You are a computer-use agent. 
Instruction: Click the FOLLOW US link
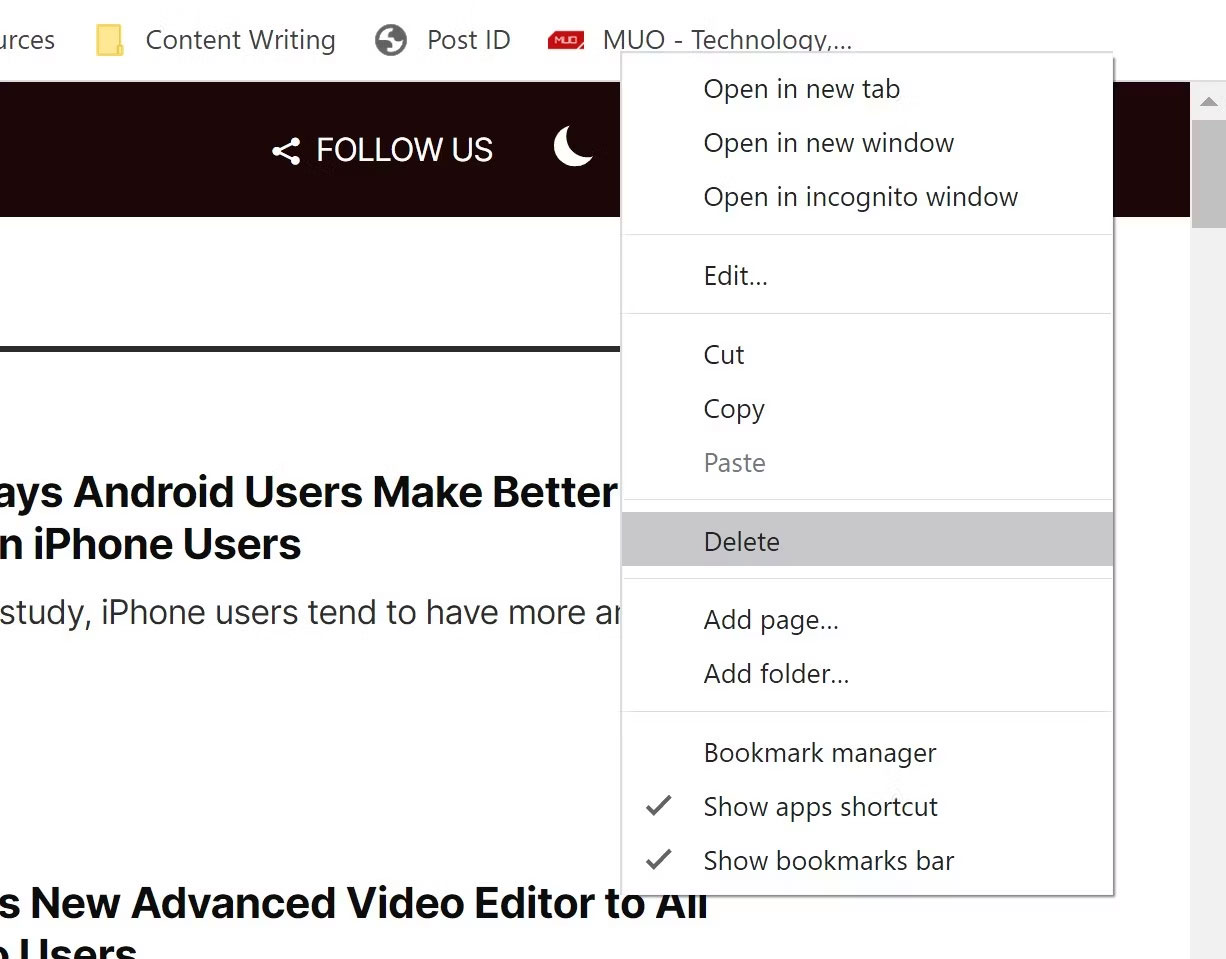[x=404, y=150]
